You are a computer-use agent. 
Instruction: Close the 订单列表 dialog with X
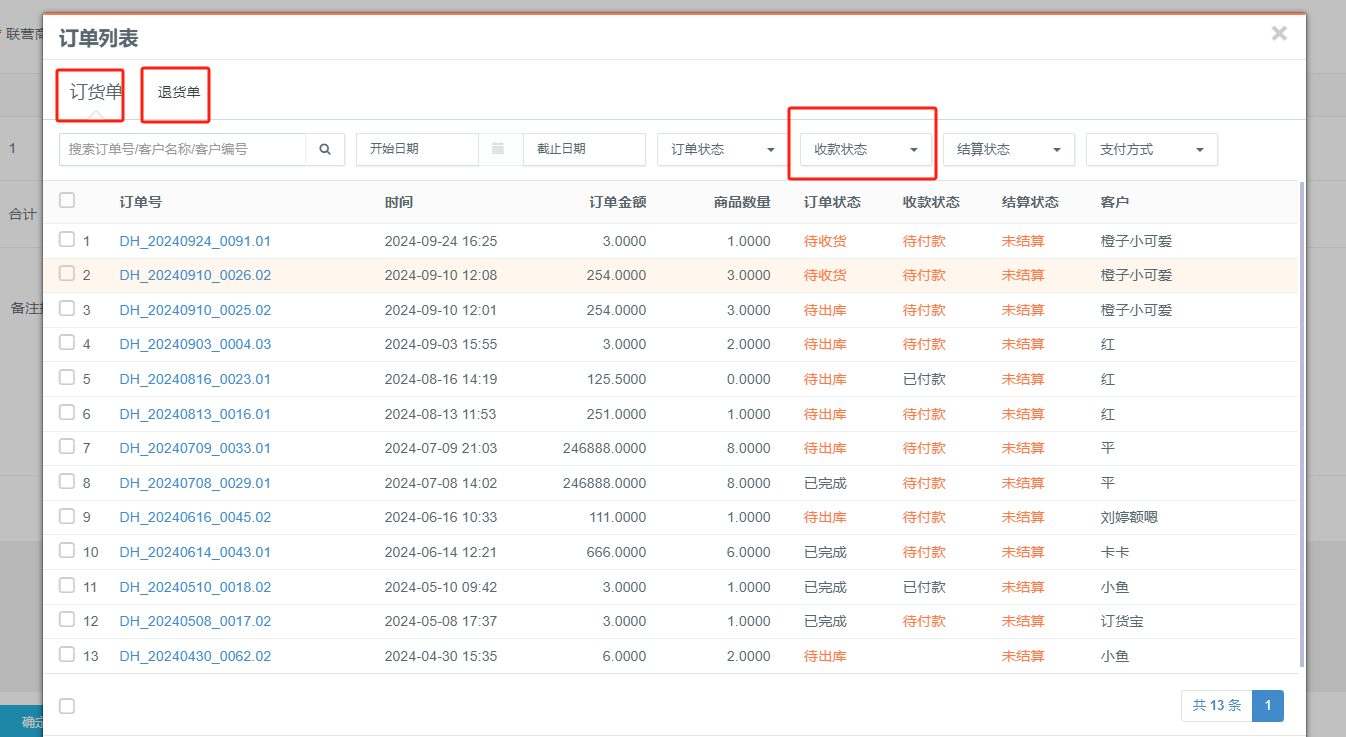click(x=1279, y=34)
